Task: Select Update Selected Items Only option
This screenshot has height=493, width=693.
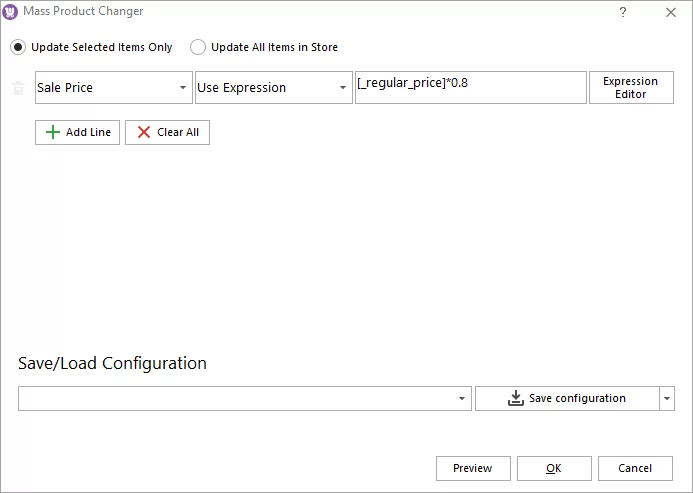Action: tap(19, 47)
